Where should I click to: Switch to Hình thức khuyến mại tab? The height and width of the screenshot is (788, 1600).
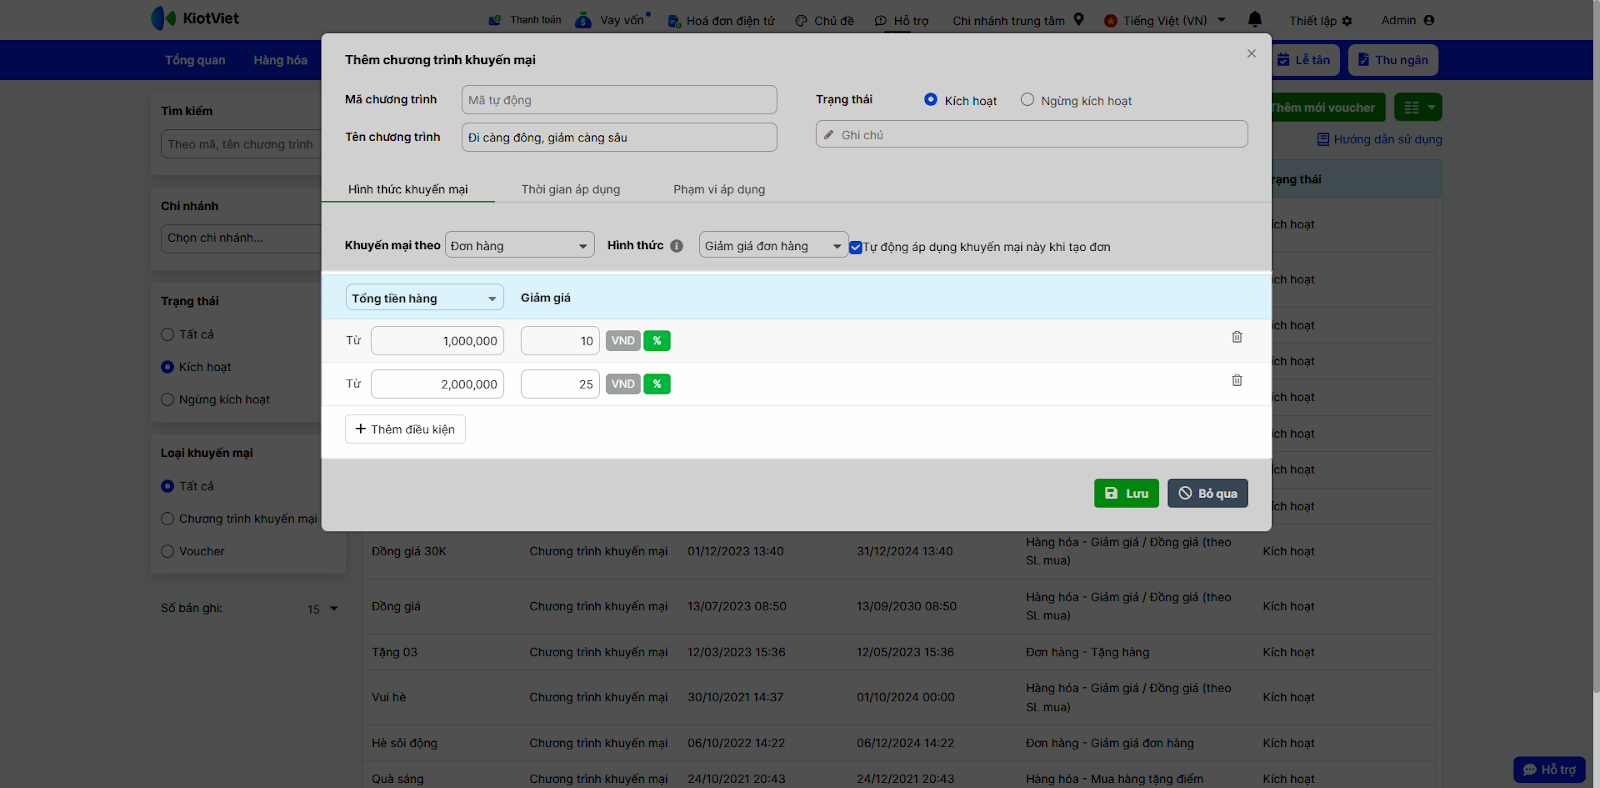[408, 189]
